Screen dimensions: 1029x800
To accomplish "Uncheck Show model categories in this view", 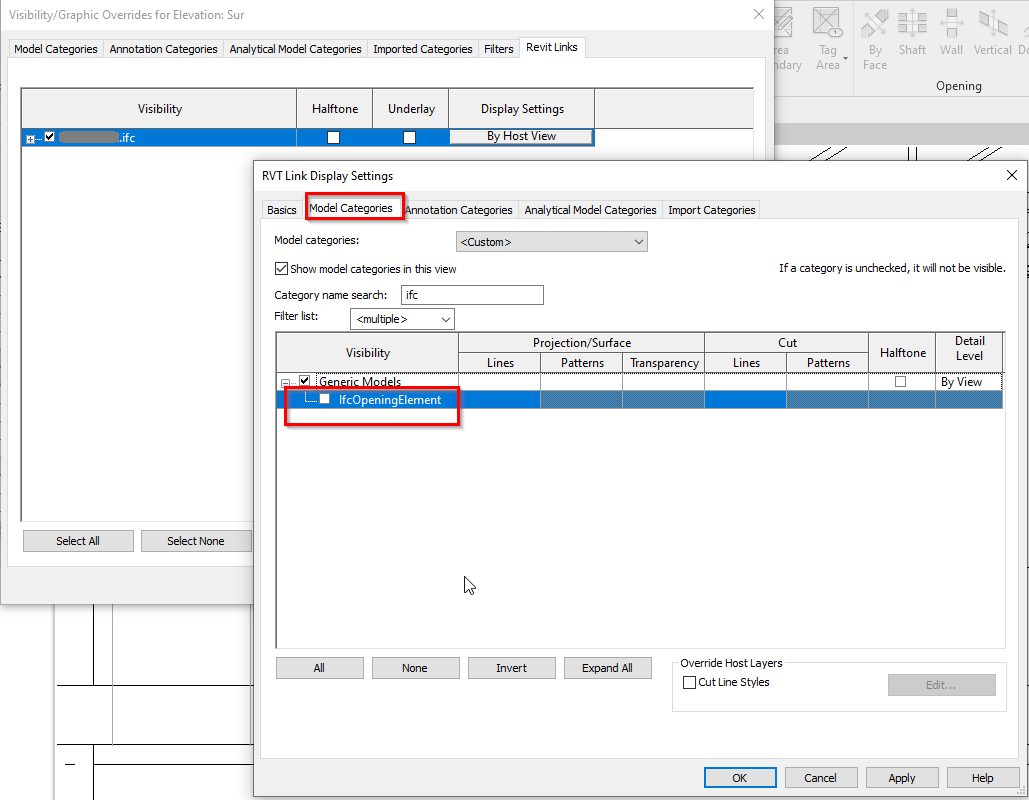I will (x=282, y=268).
